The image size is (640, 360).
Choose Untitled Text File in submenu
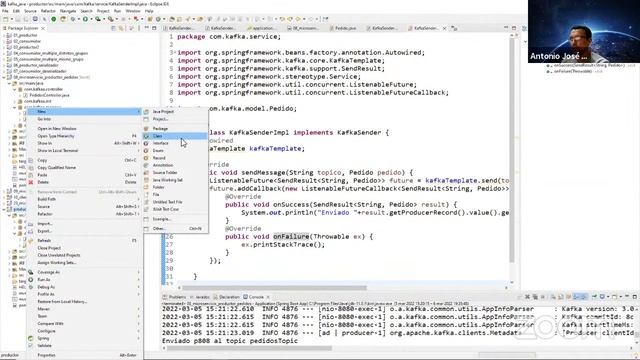click(176, 202)
